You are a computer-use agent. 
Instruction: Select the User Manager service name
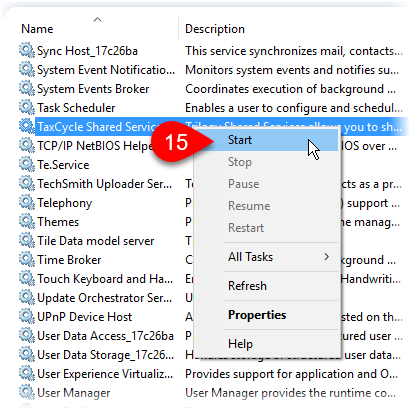pyautogui.click(x=74, y=393)
